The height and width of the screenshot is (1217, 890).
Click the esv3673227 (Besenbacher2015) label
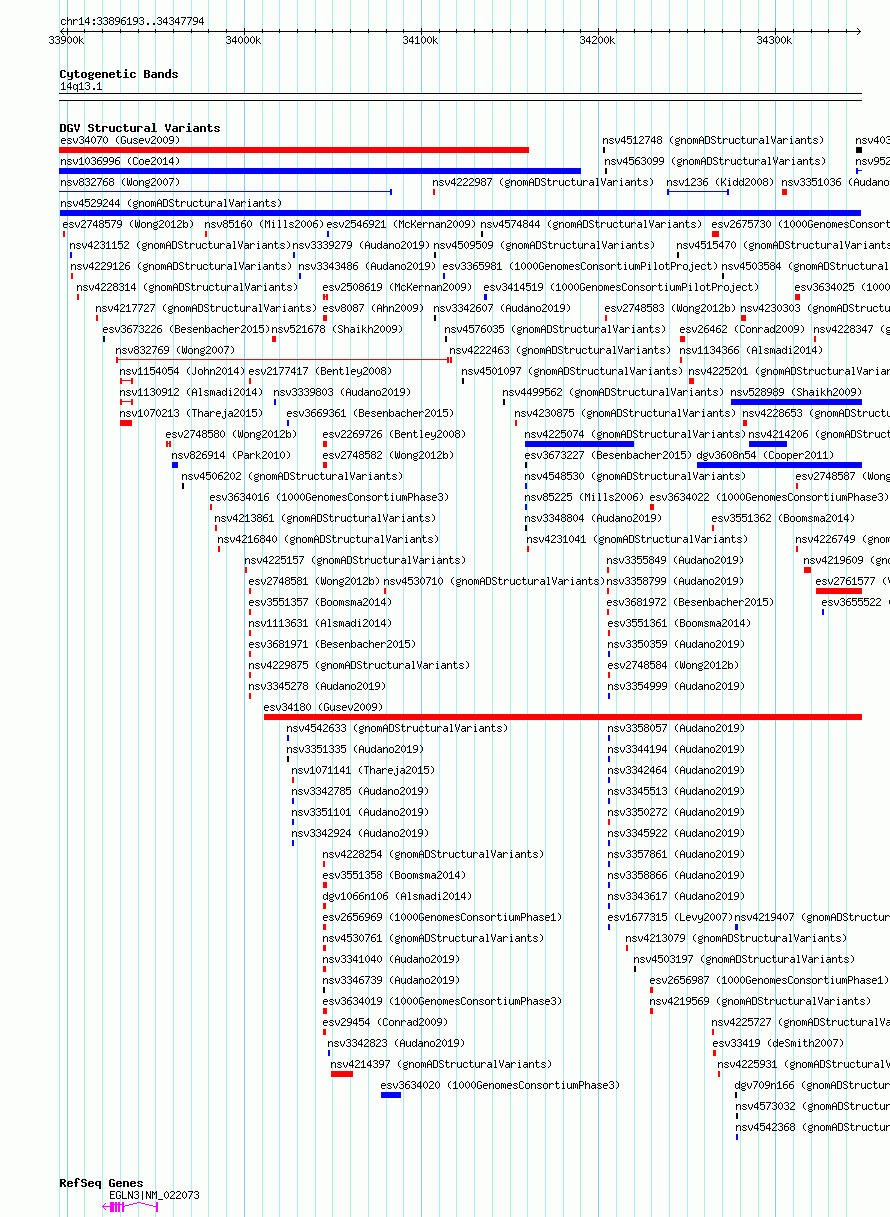(609, 455)
